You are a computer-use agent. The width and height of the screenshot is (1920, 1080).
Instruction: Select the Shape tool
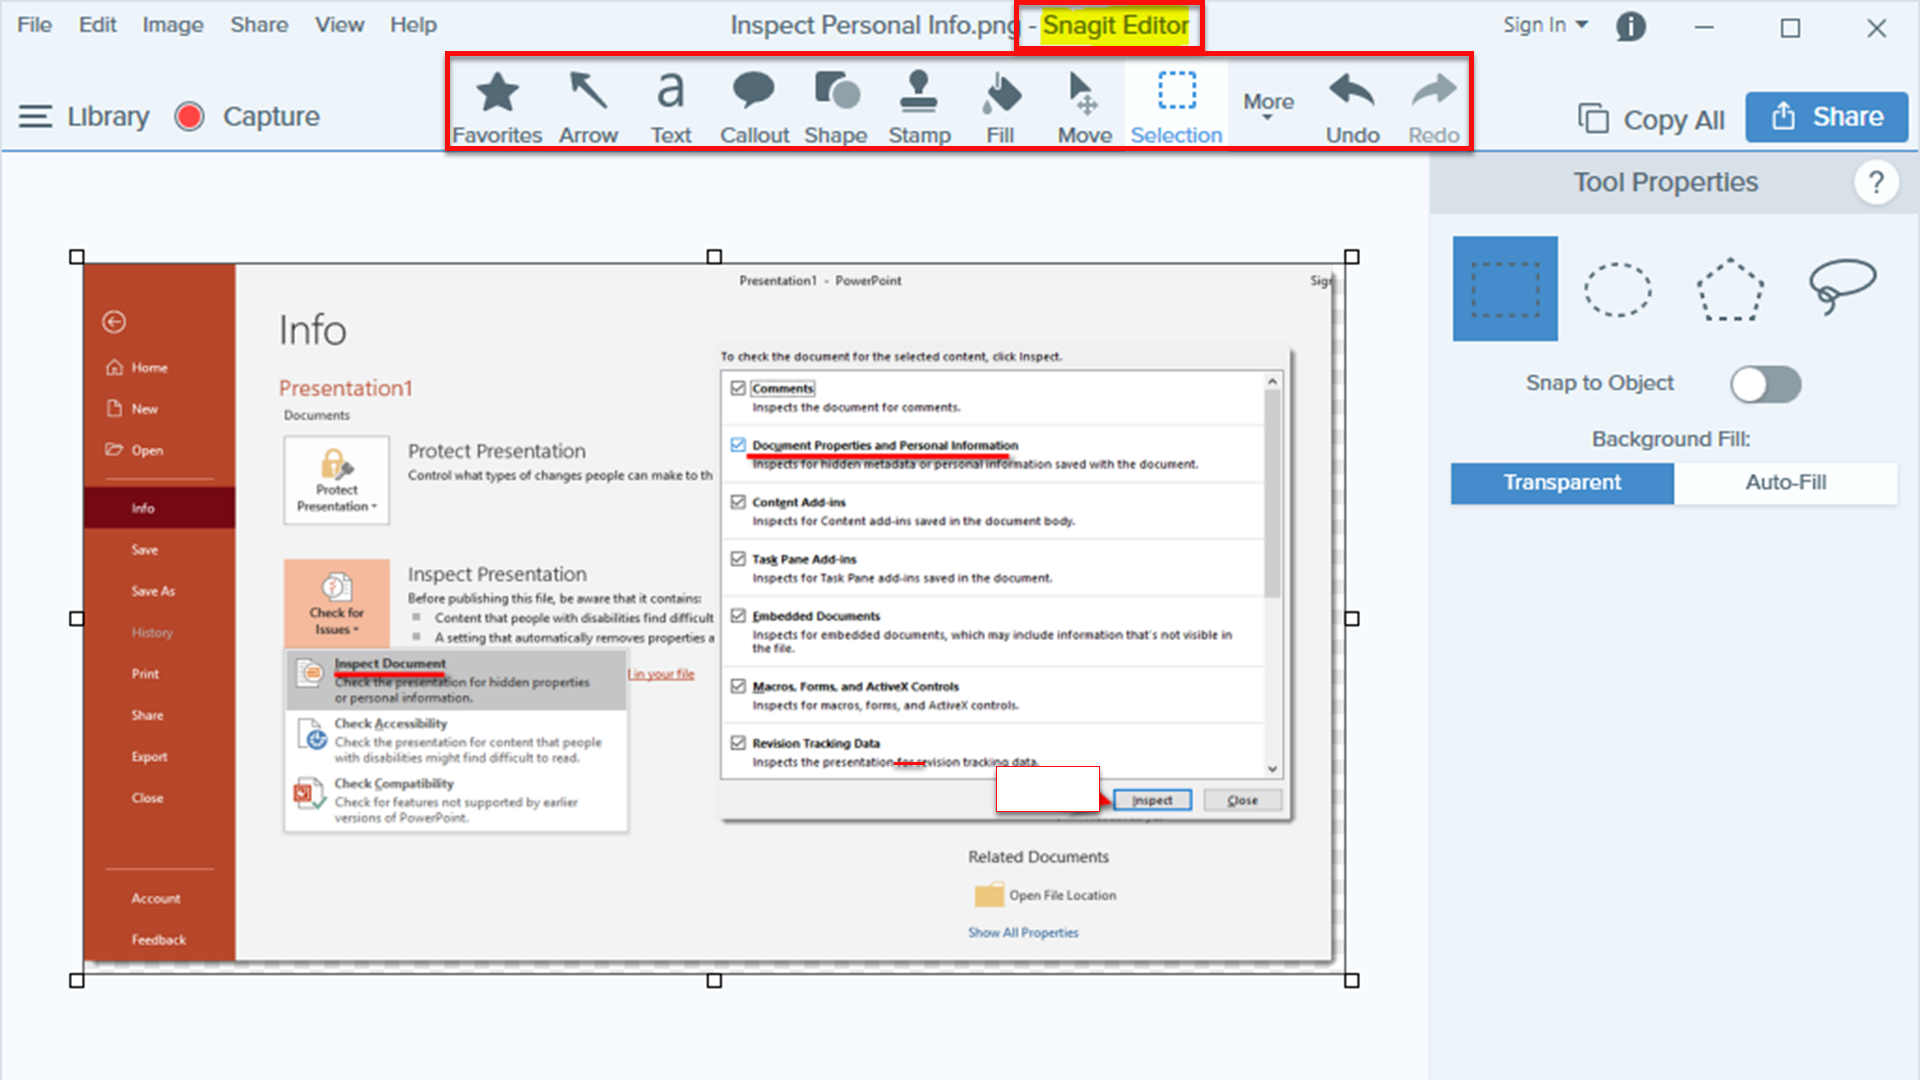pos(836,105)
